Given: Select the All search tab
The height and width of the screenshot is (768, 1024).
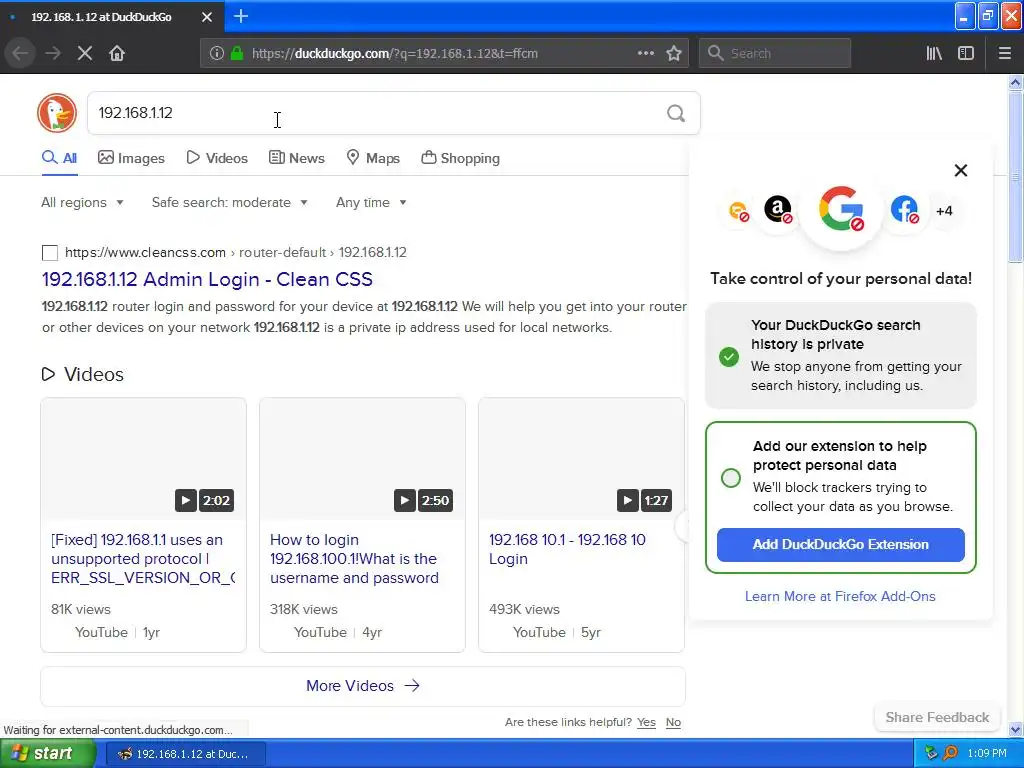Looking at the screenshot, I should click(59, 158).
